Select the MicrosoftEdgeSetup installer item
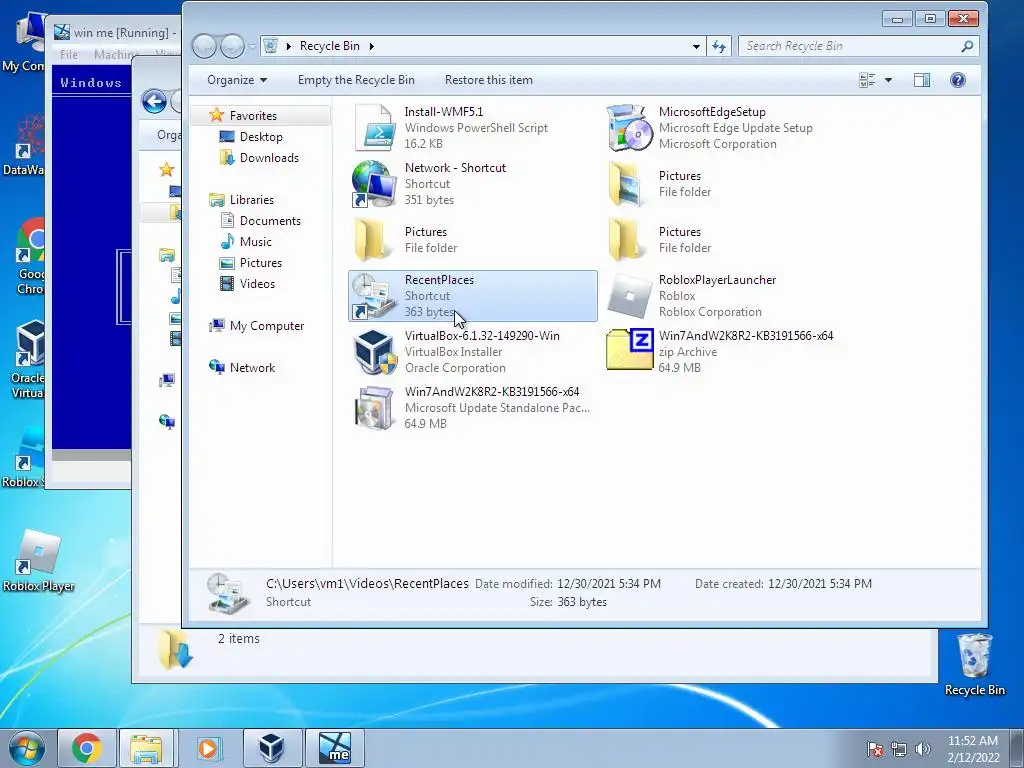 [x=726, y=128]
